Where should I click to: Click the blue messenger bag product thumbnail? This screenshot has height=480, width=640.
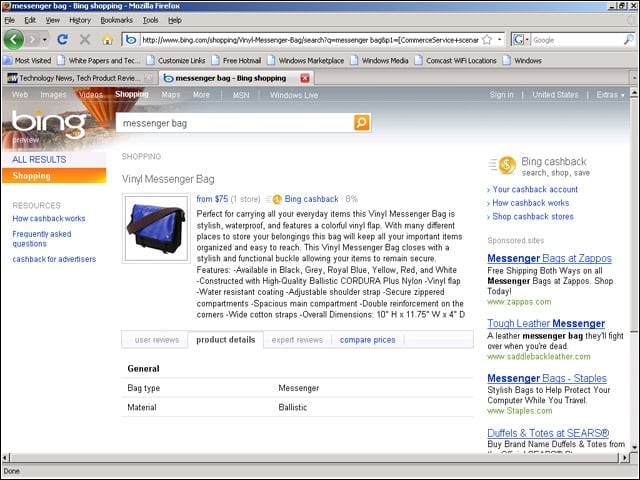tap(156, 228)
